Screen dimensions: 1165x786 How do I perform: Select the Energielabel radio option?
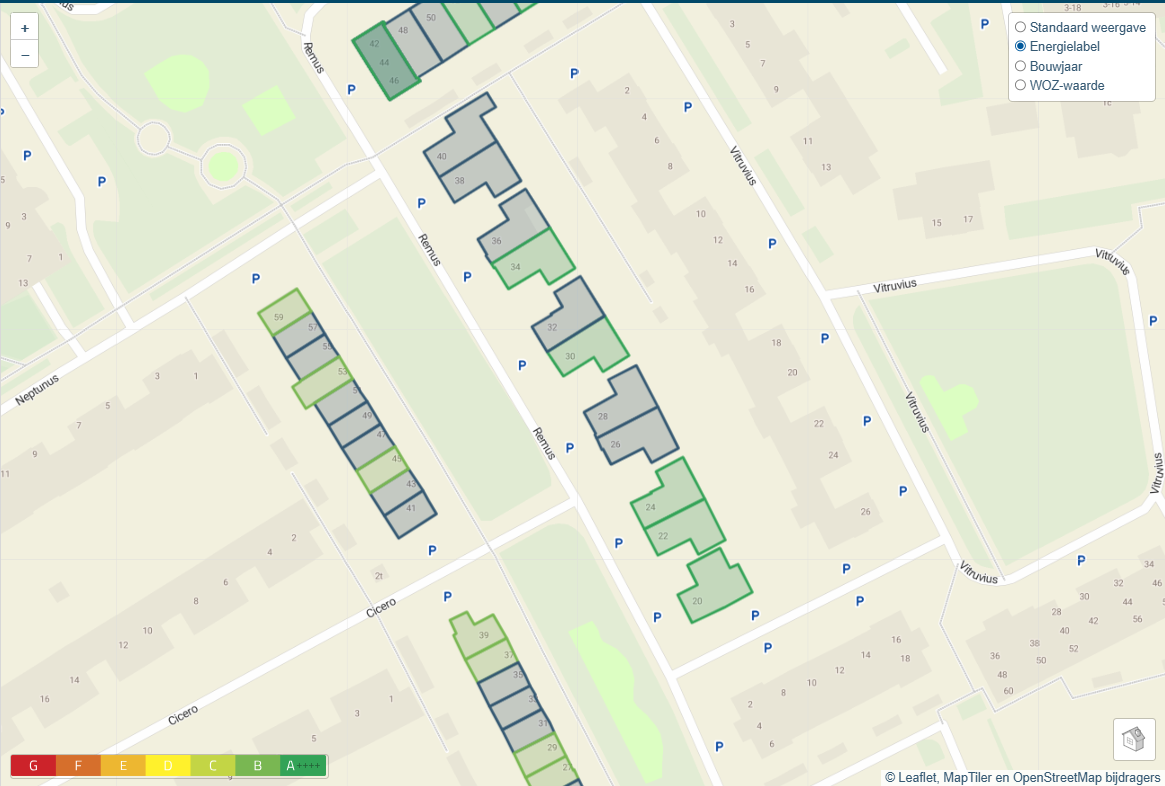coord(1021,47)
